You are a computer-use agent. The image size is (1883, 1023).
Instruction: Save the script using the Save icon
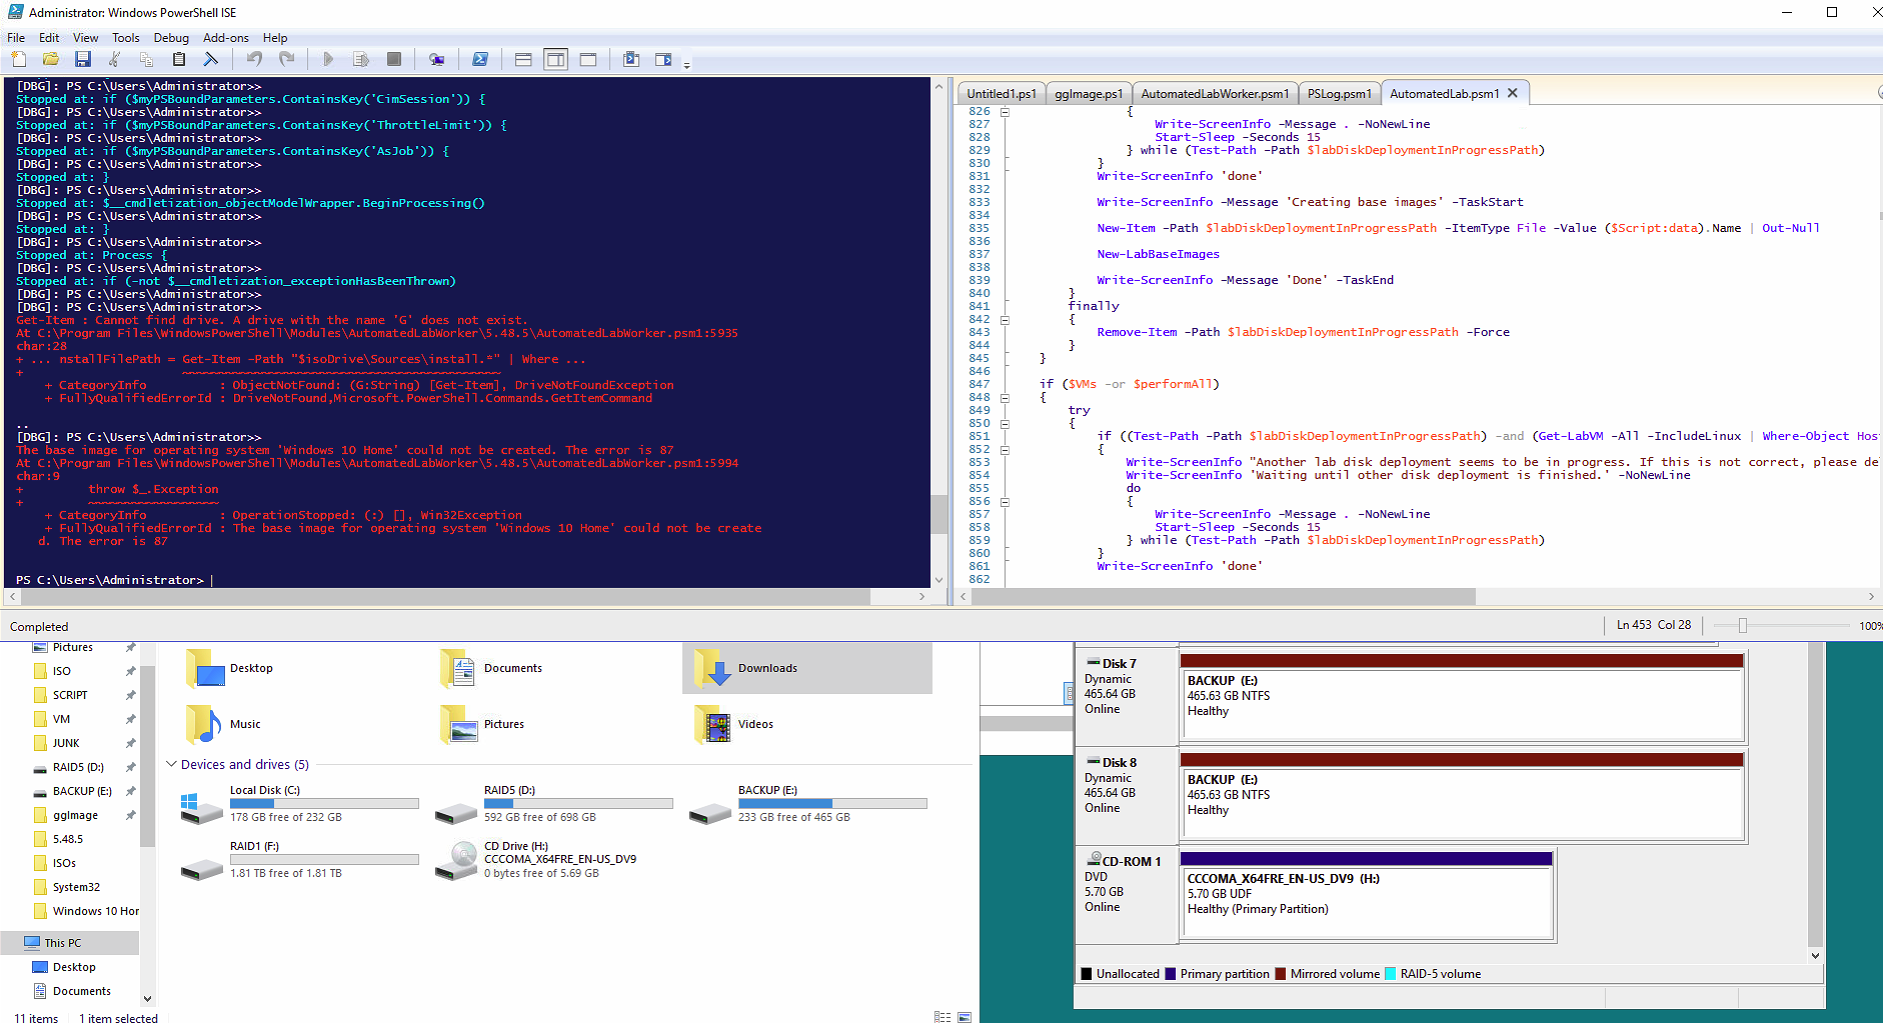tap(83, 59)
